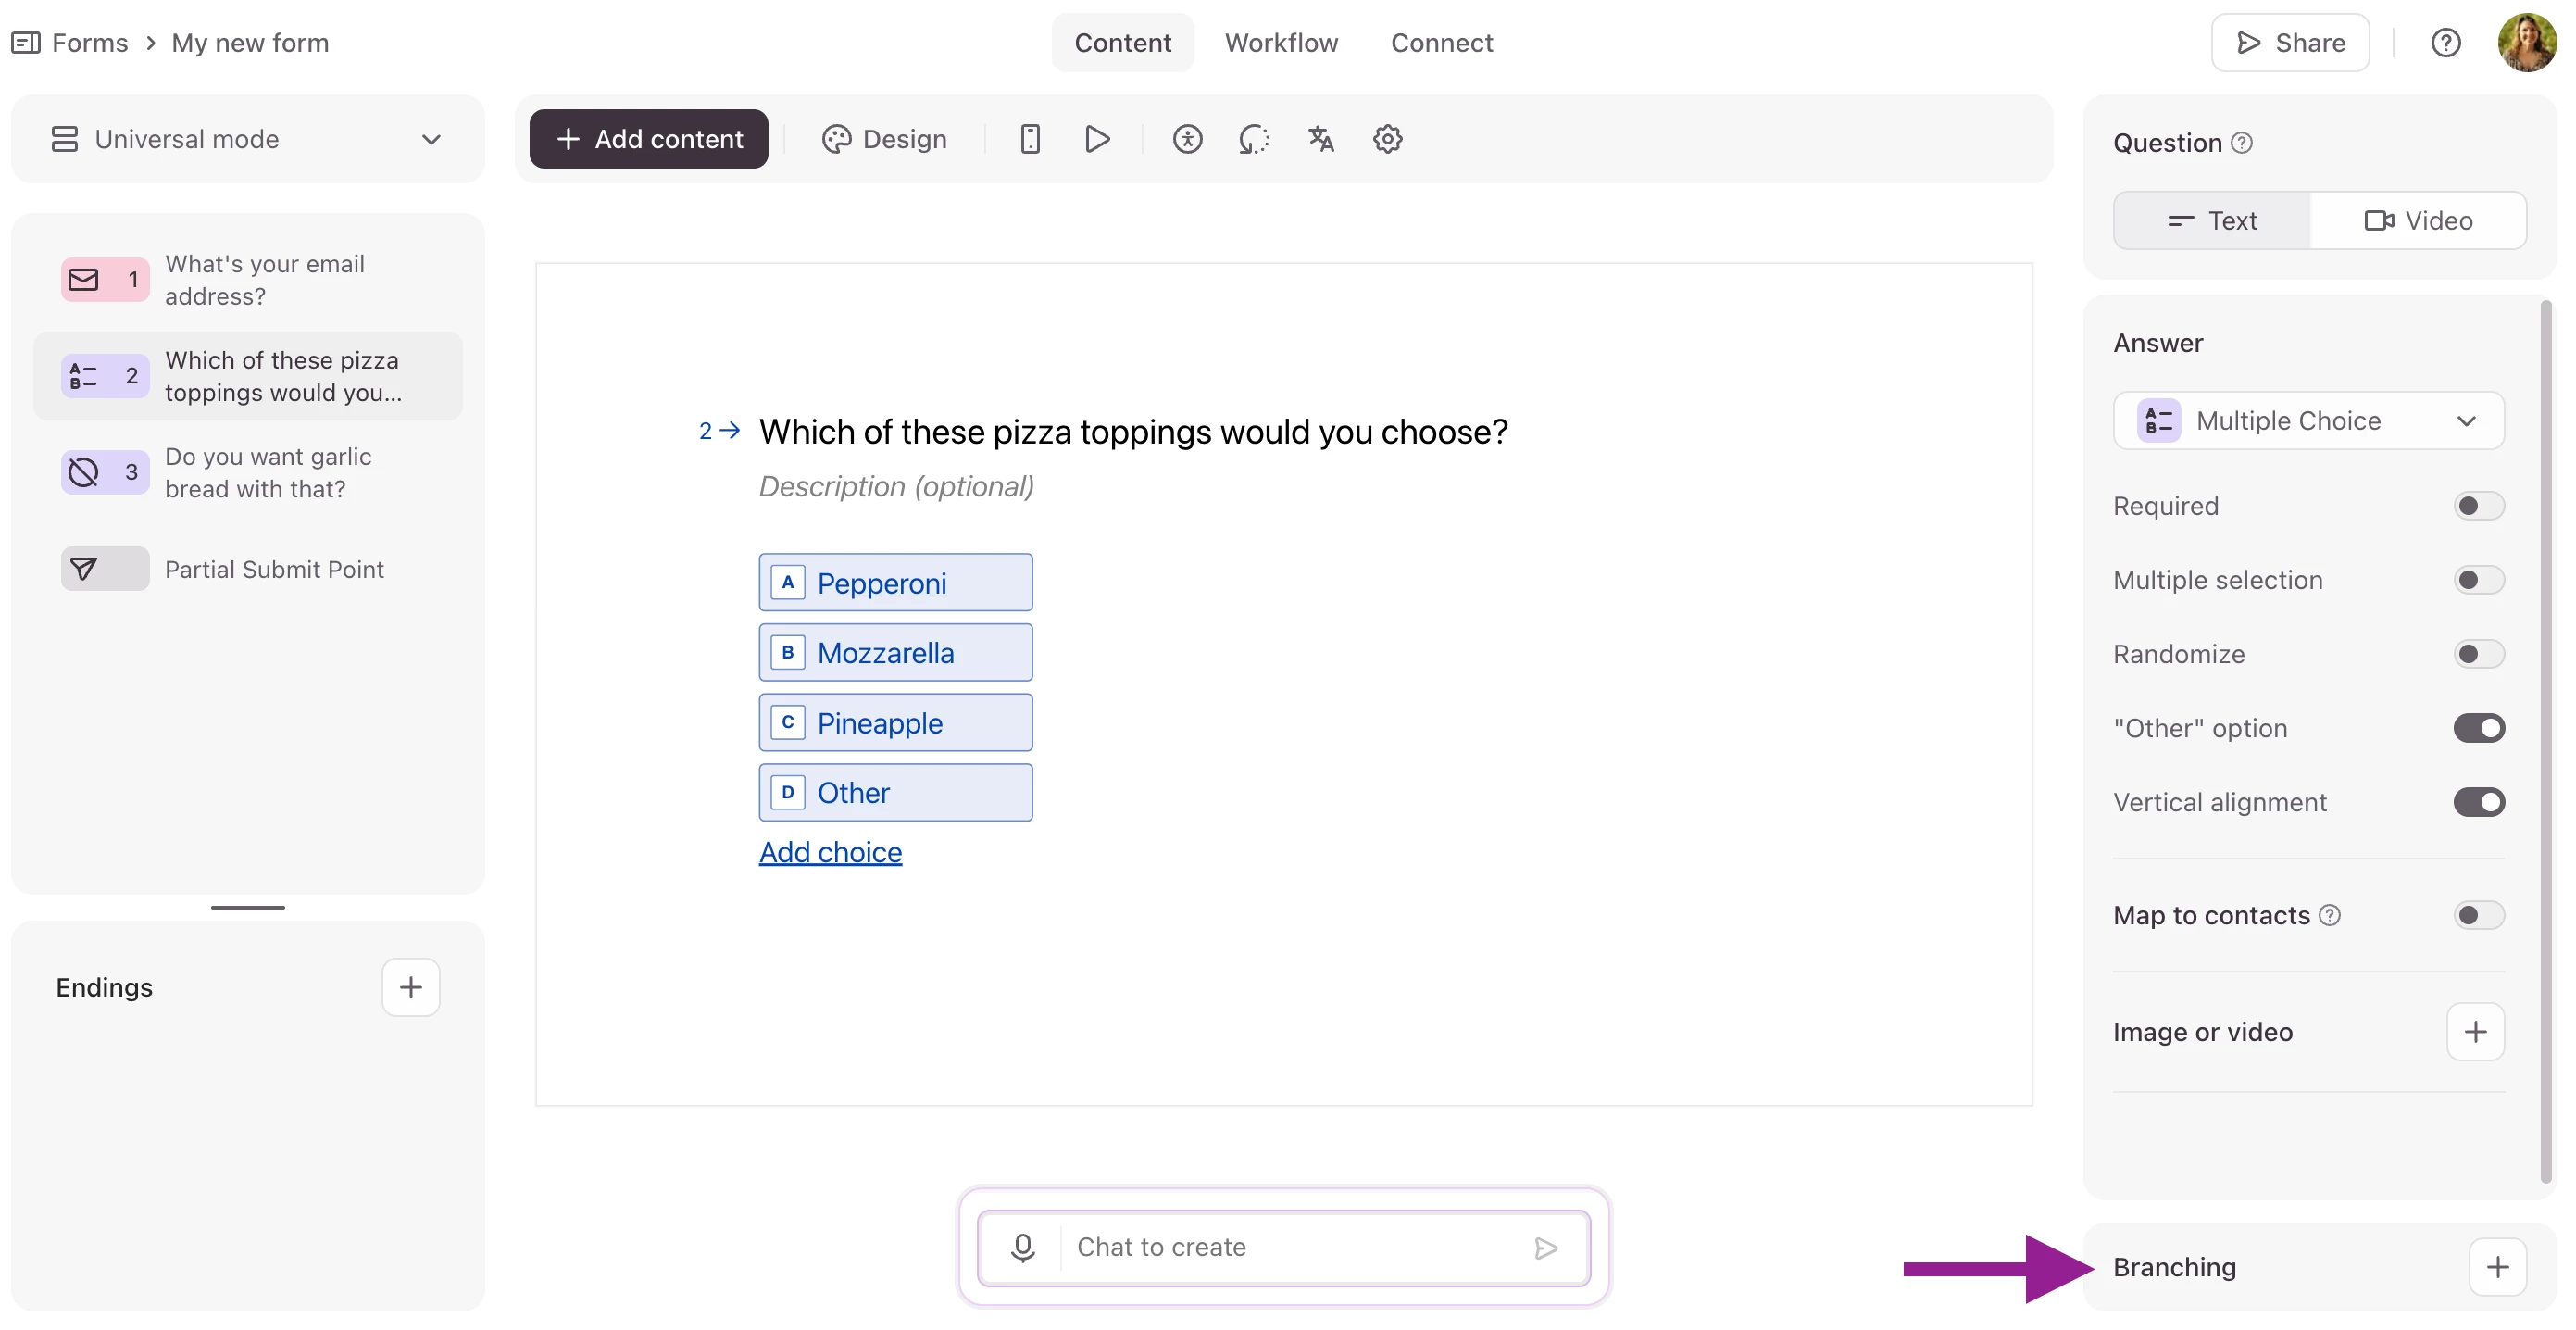Viewport: 2576px width, 1330px height.
Task: Disable the "Other" option toggle
Action: click(x=2478, y=728)
